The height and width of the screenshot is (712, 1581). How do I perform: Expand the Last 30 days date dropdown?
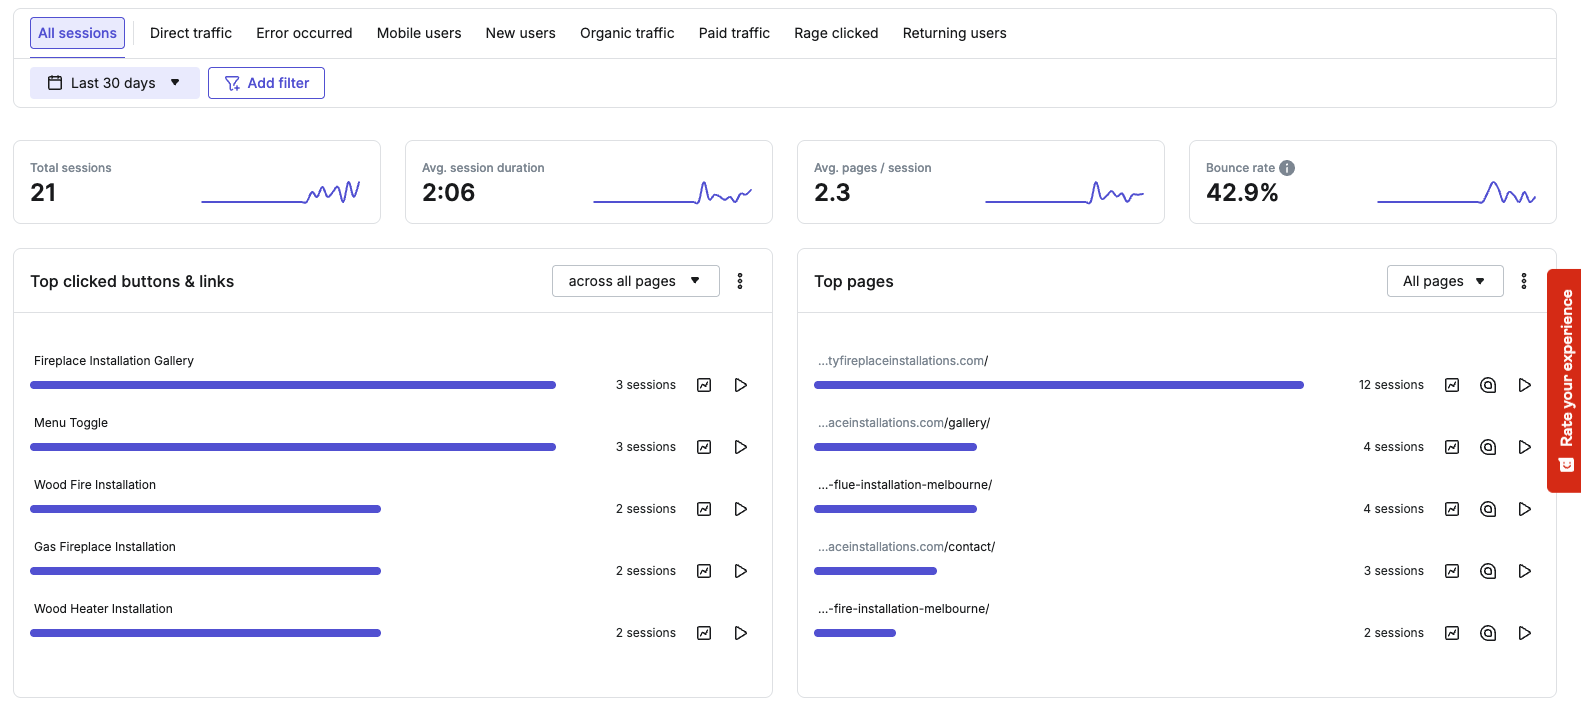[x=114, y=83]
